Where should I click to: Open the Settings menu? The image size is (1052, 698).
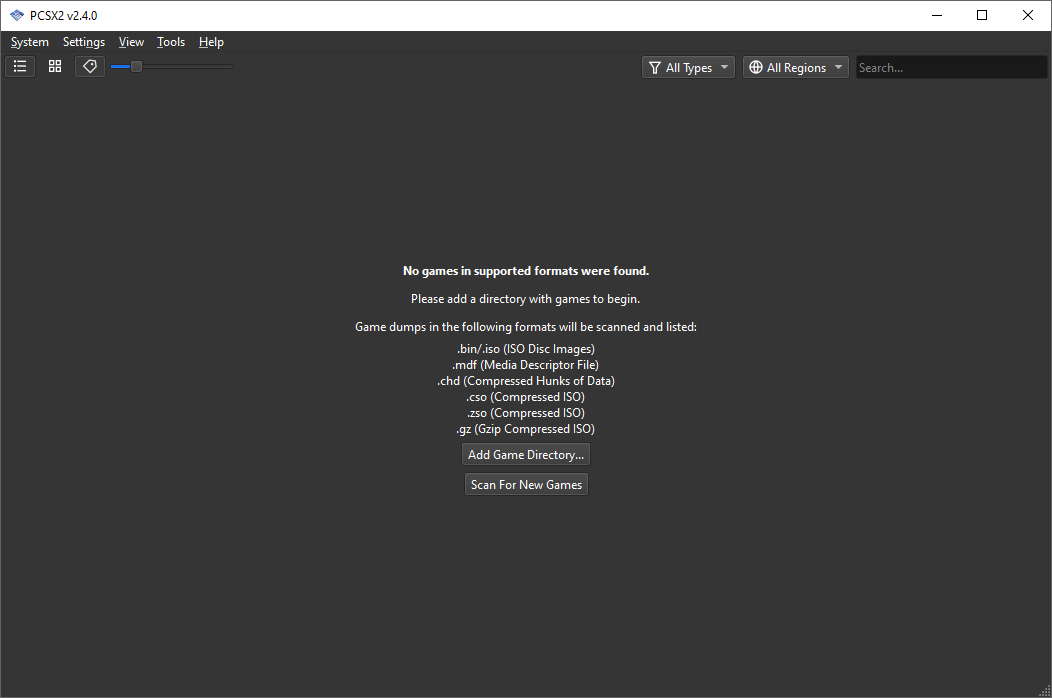tap(84, 42)
